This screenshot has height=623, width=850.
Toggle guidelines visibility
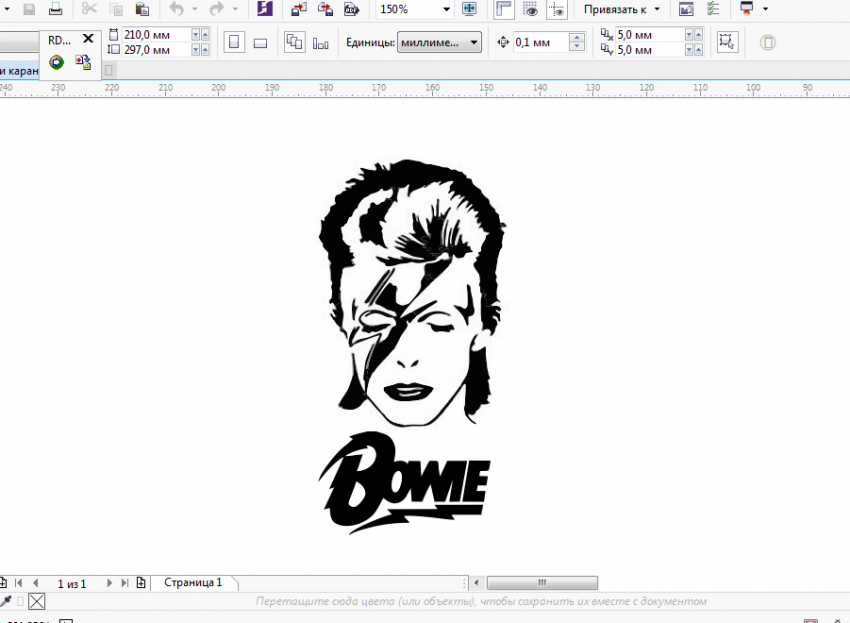[x=557, y=9]
